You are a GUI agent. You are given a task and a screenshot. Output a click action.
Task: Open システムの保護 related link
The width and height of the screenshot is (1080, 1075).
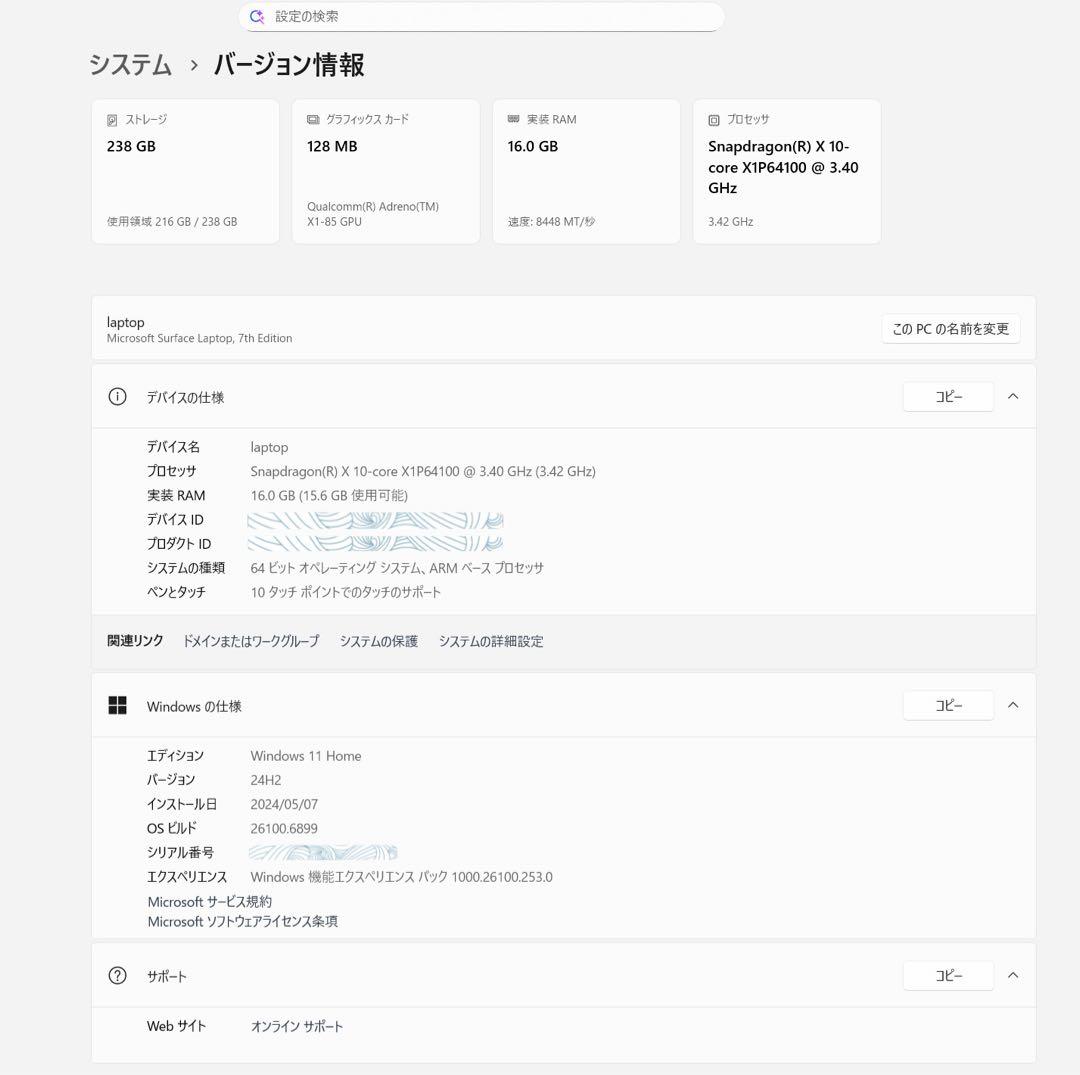tap(379, 642)
